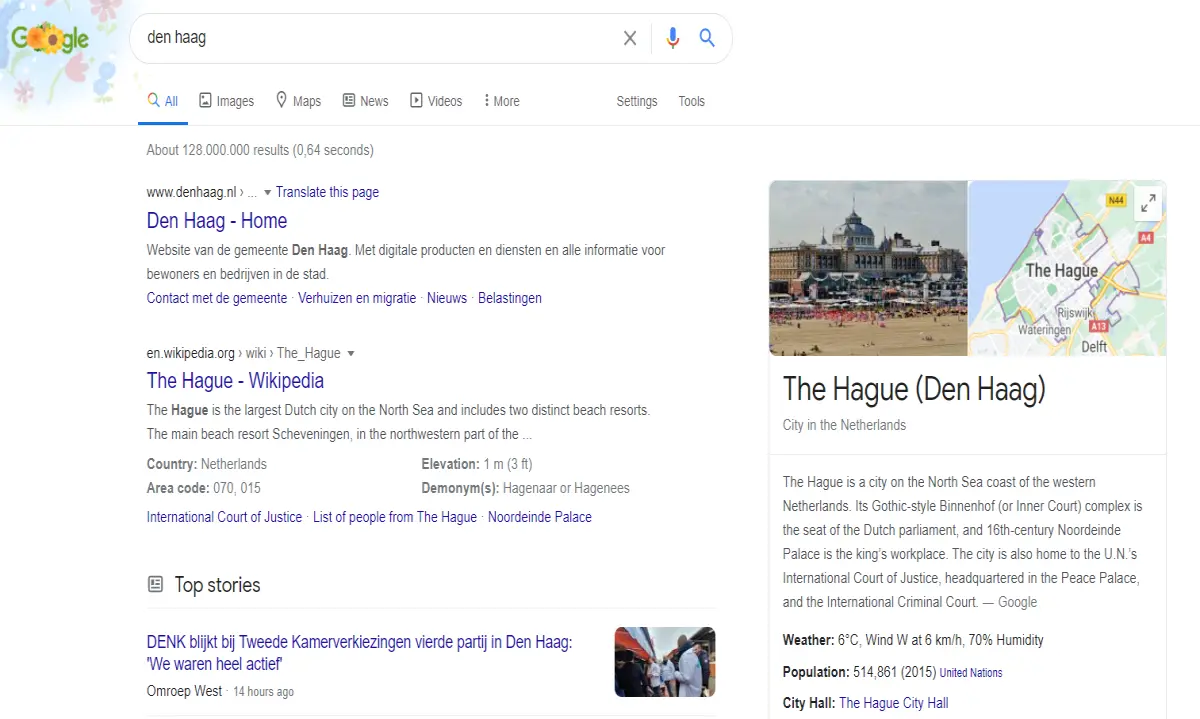Switch to the Images tab

[x=226, y=101]
